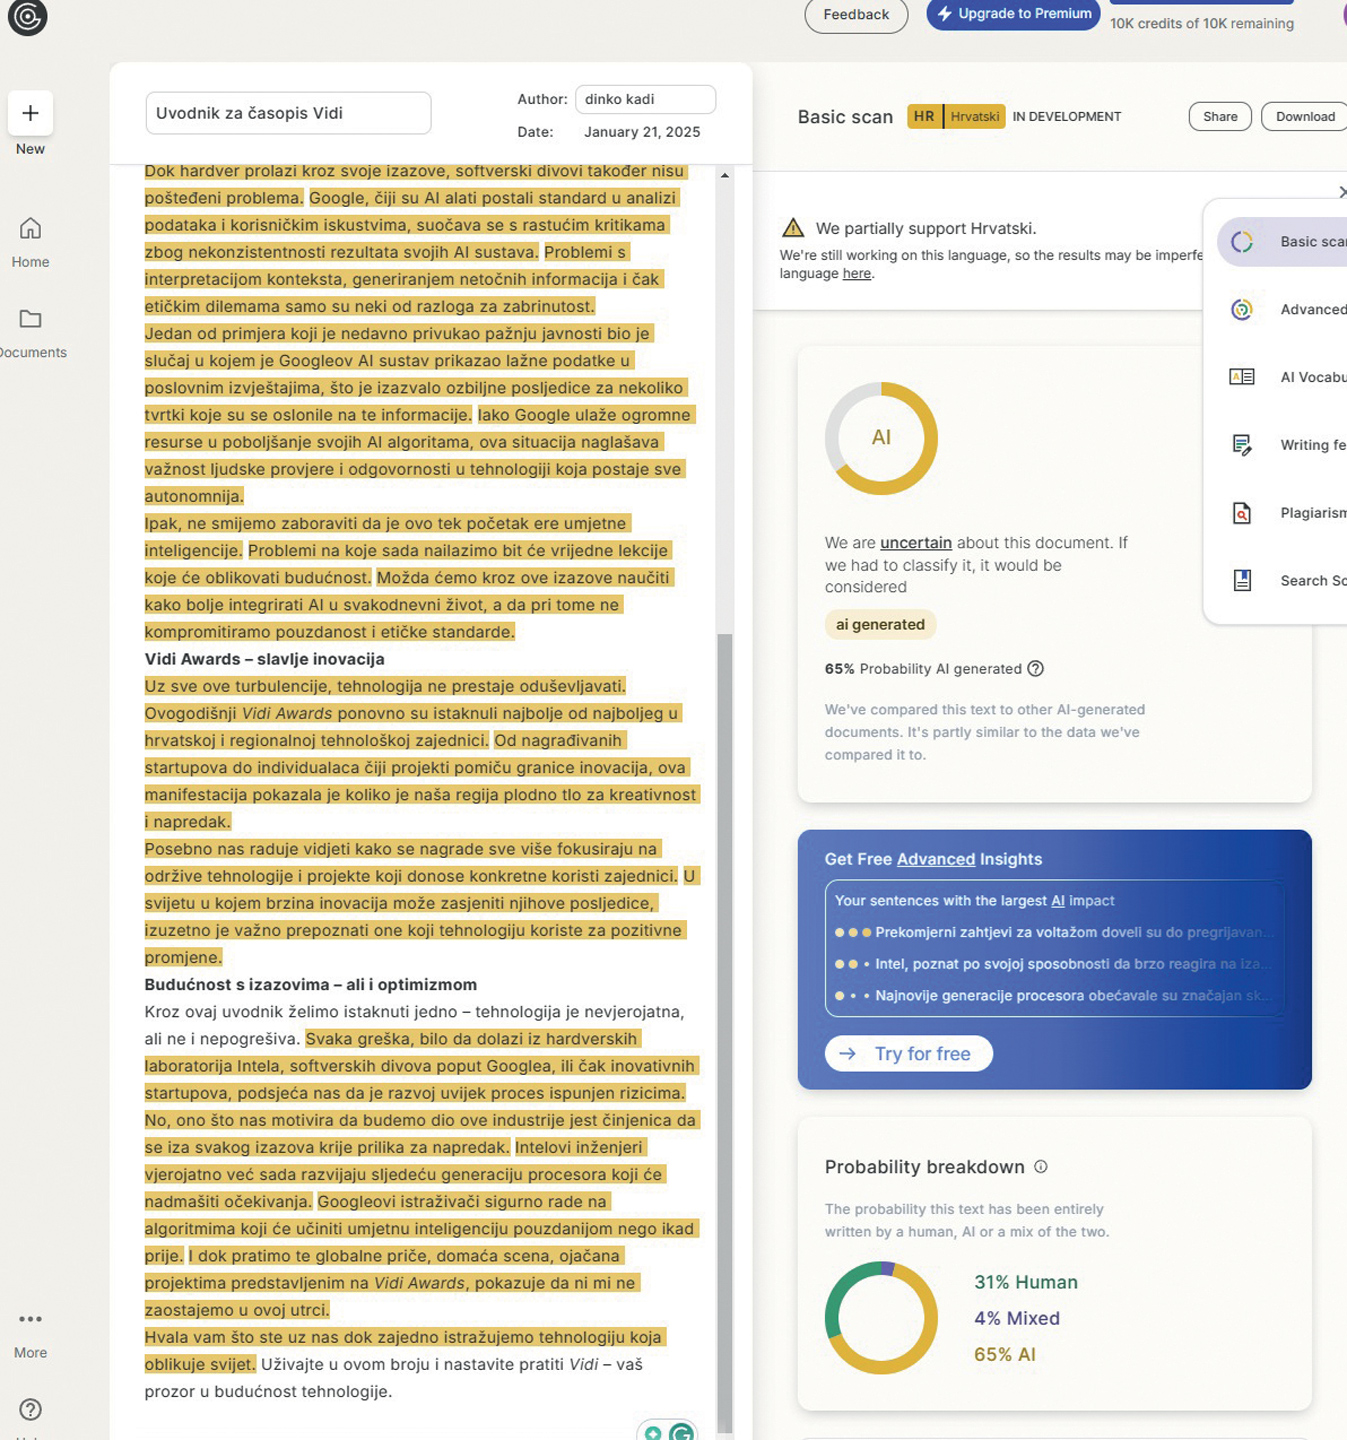The width and height of the screenshot is (1347, 1440).
Task: Click the 'here' language link
Action: pyautogui.click(x=856, y=274)
